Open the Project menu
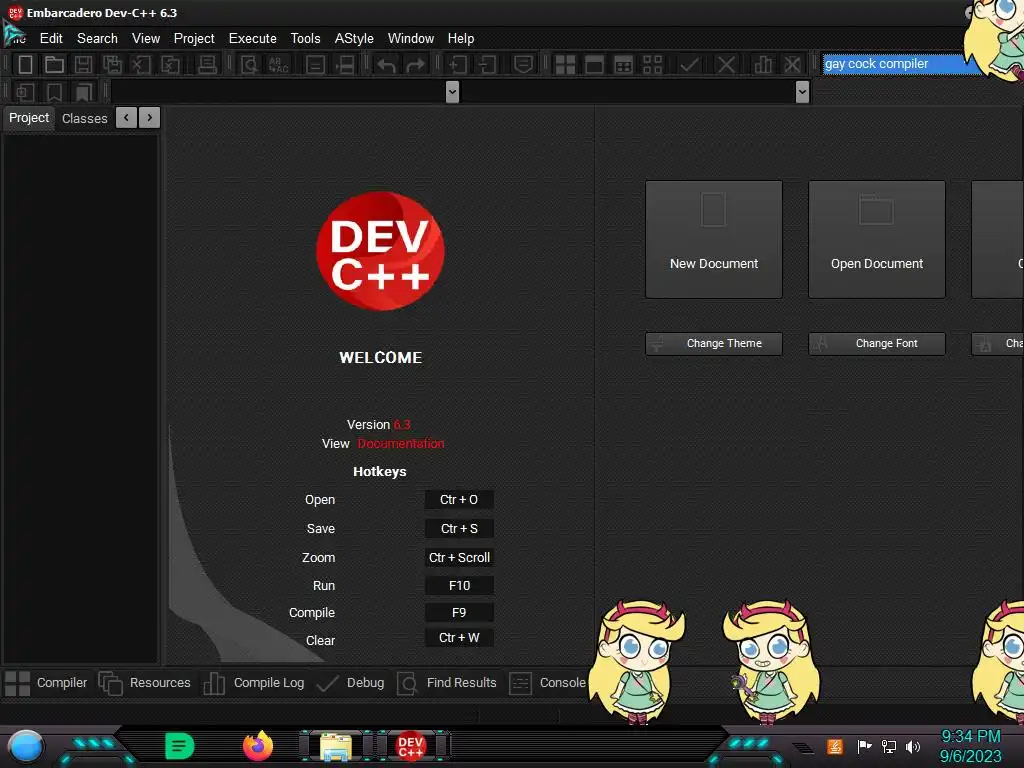 click(x=194, y=39)
